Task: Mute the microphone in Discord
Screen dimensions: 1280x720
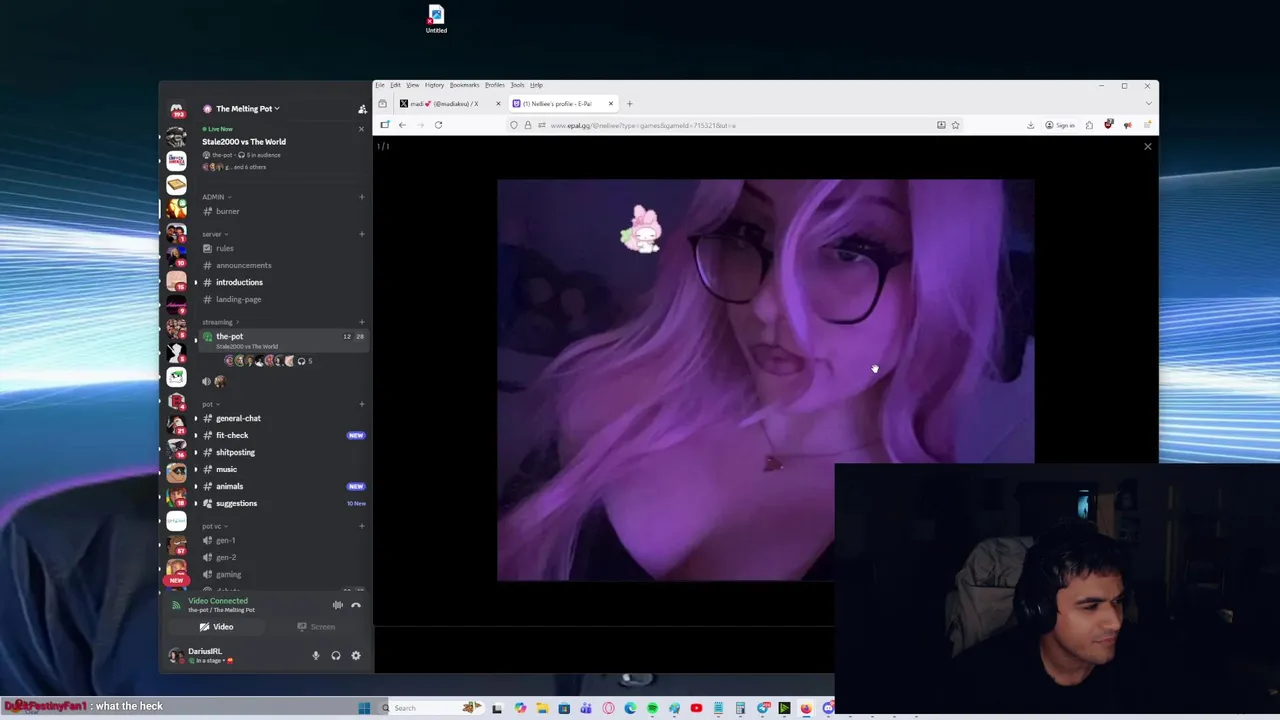Action: [316, 656]
